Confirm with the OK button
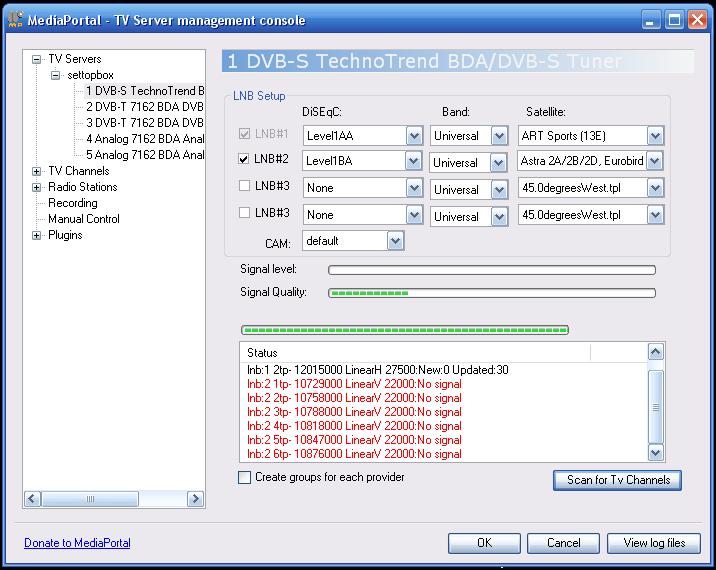The width and height of the screenshot is (716, 570). (484, 543)
